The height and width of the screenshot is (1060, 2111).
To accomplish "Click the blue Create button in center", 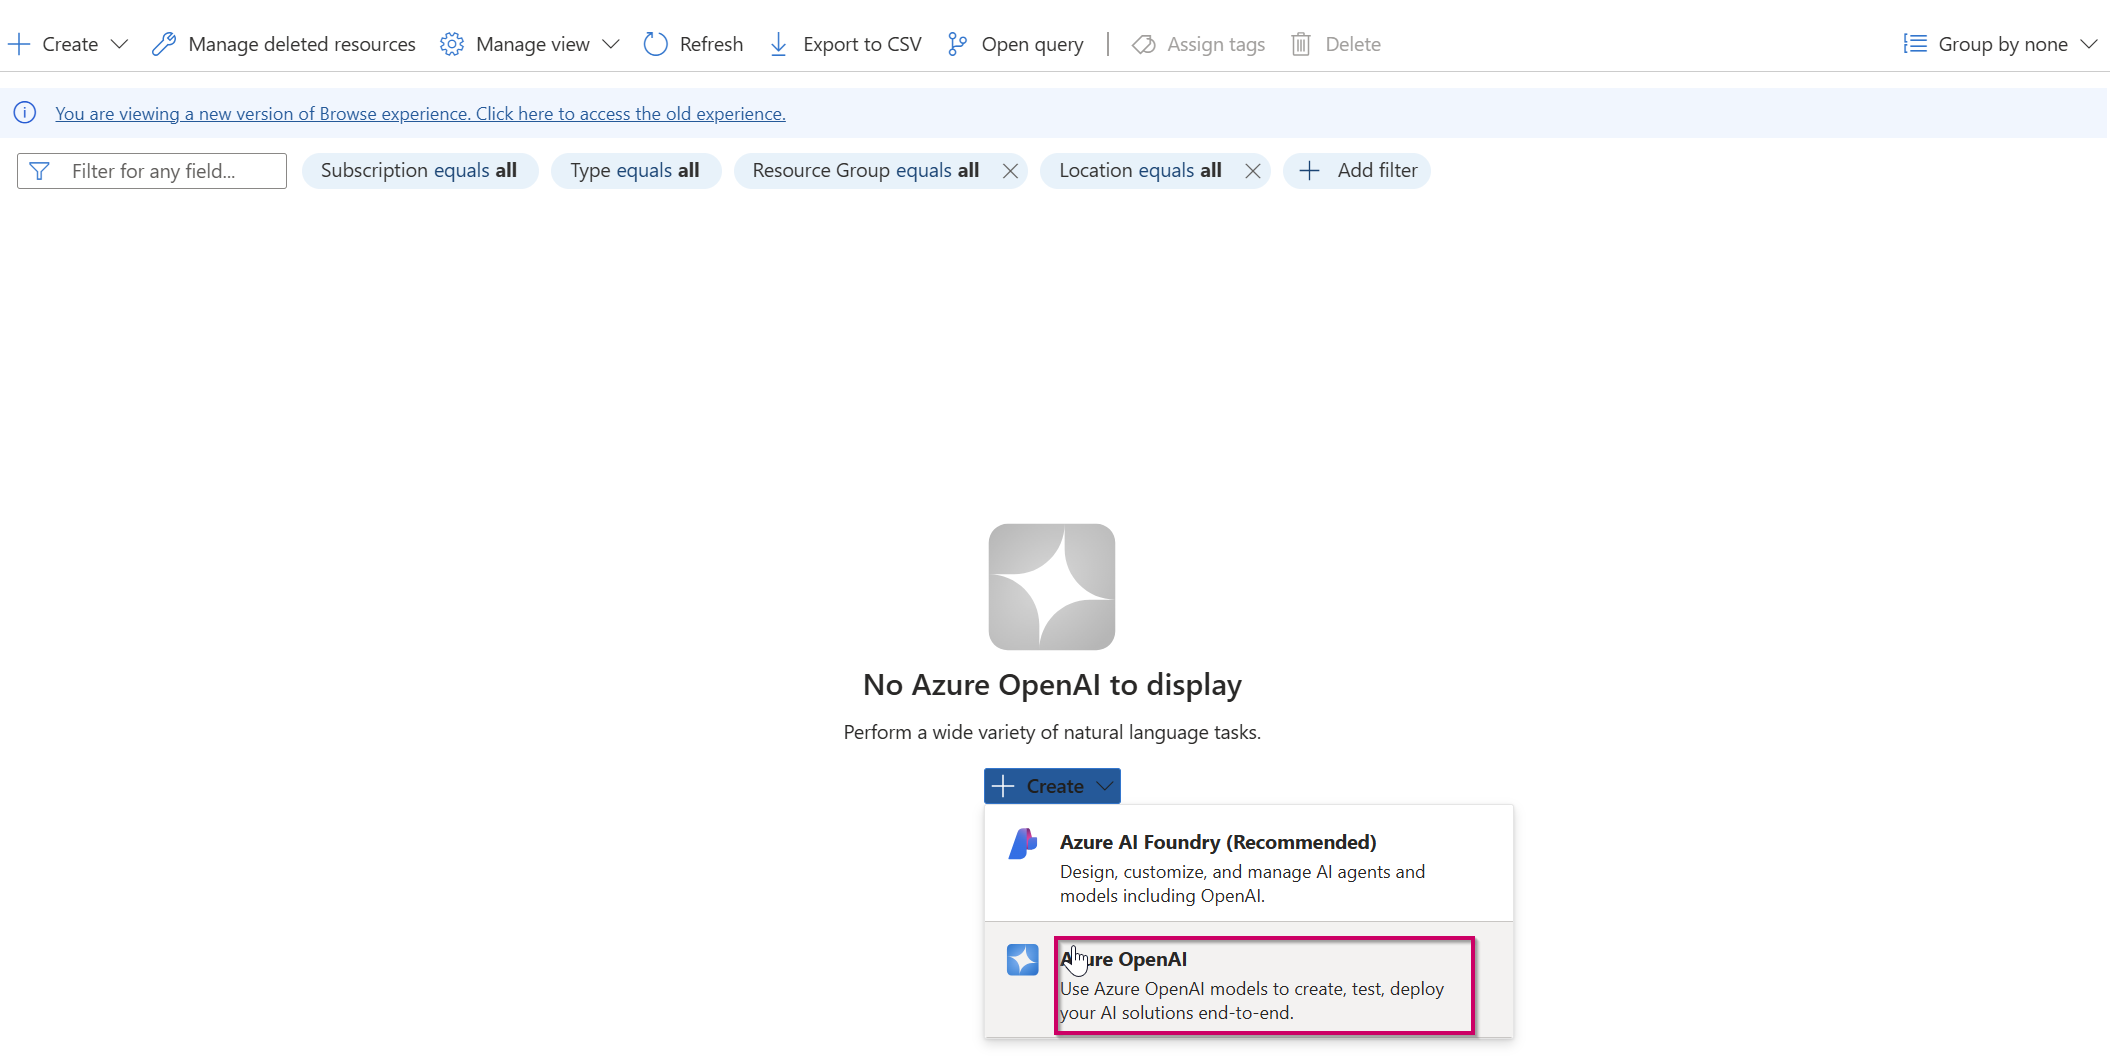I will pyautogui.click(x=1052, y=786).
